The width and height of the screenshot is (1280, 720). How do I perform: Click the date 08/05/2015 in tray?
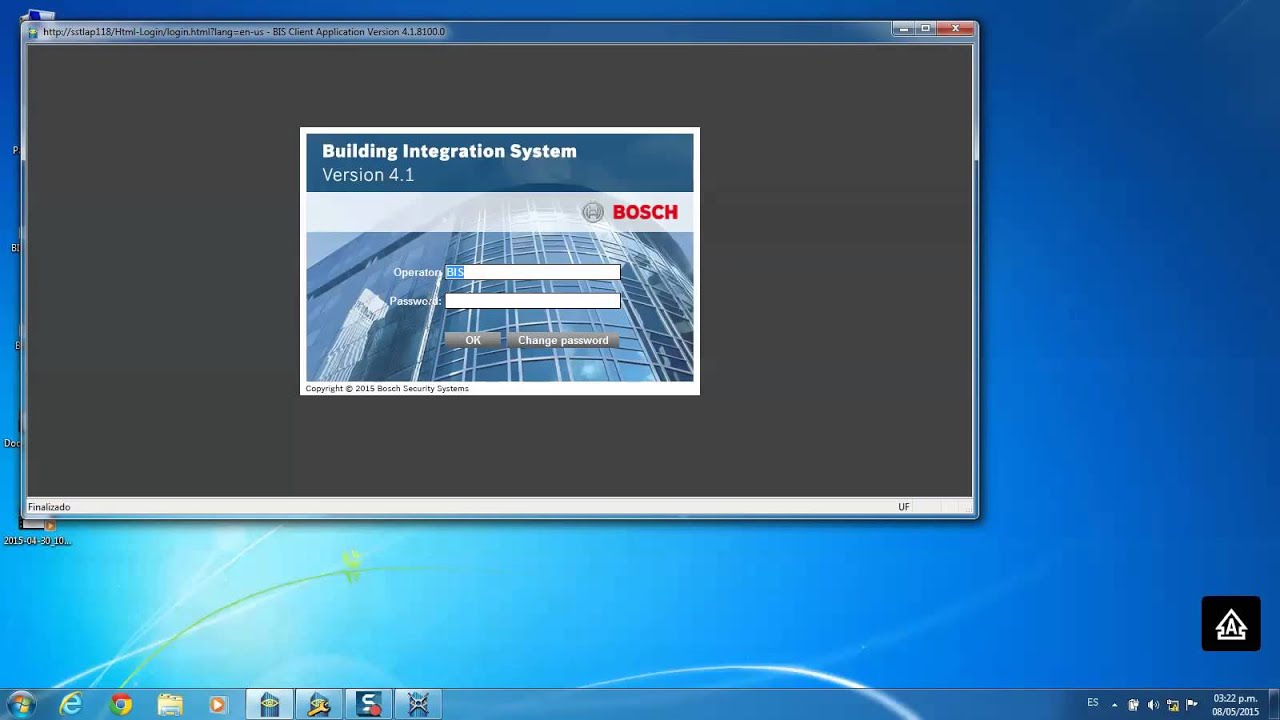tap(1236, 712)
